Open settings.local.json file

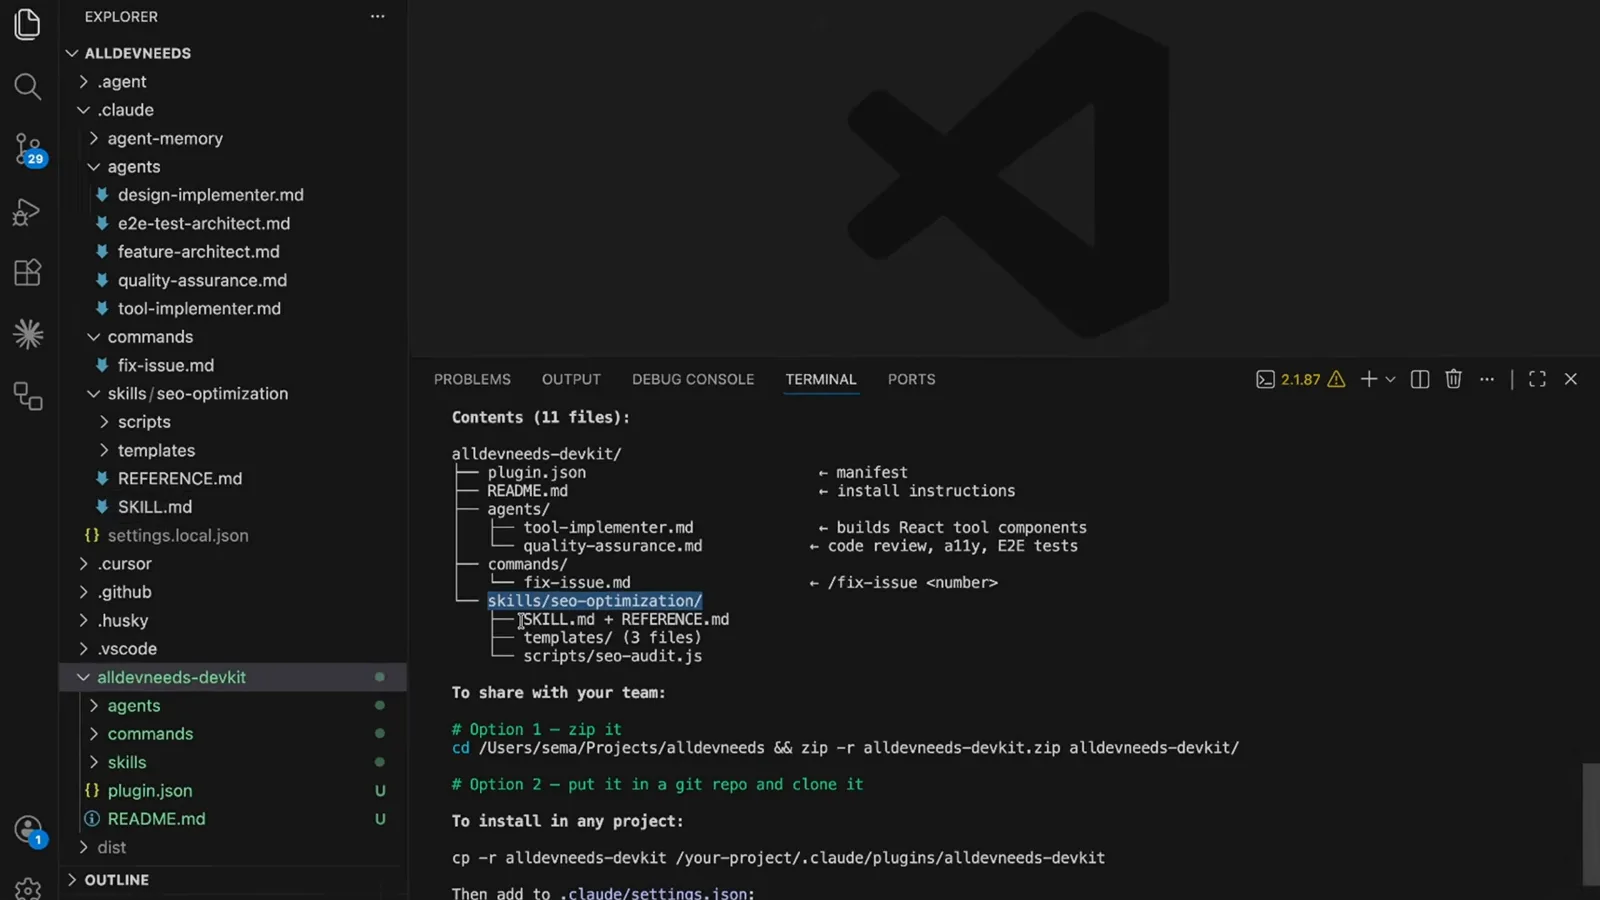coord(232,536)
